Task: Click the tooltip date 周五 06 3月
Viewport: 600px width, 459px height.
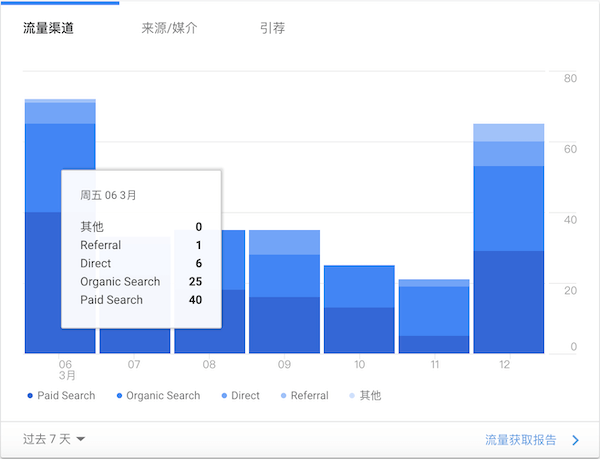Action: [x=108, y=195]
